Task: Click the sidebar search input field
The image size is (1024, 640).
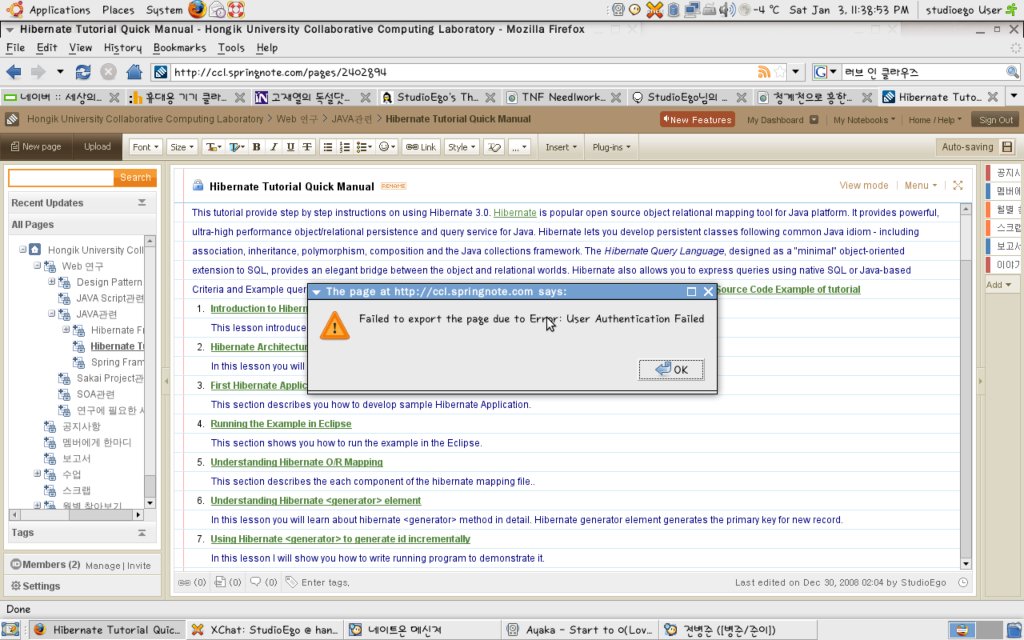Action: tap(61, 178)
